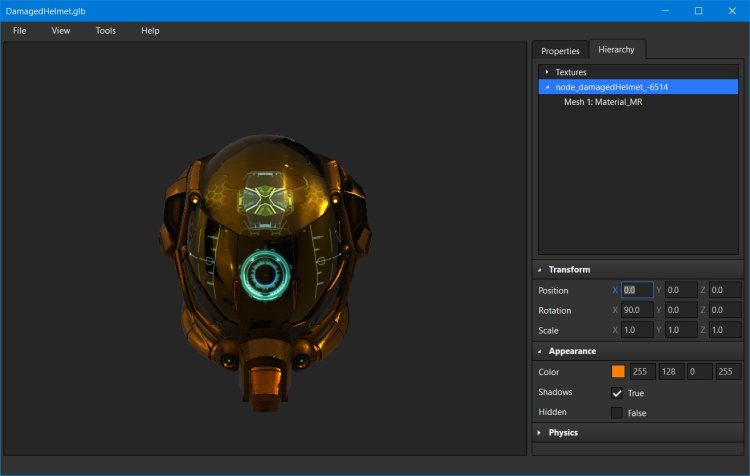Click the Position X input field
This screenshot has width=750, height=476.
pyautogui.click(x=637, y=290)
